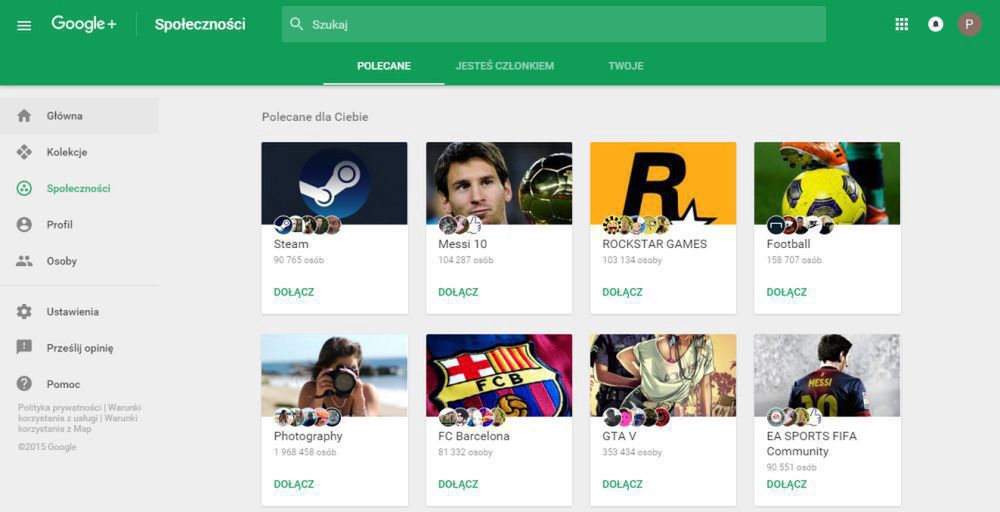The image size is (1000, 512).
Task: Click the Ustawienia gear icon
Action: (x=24, y=312)
